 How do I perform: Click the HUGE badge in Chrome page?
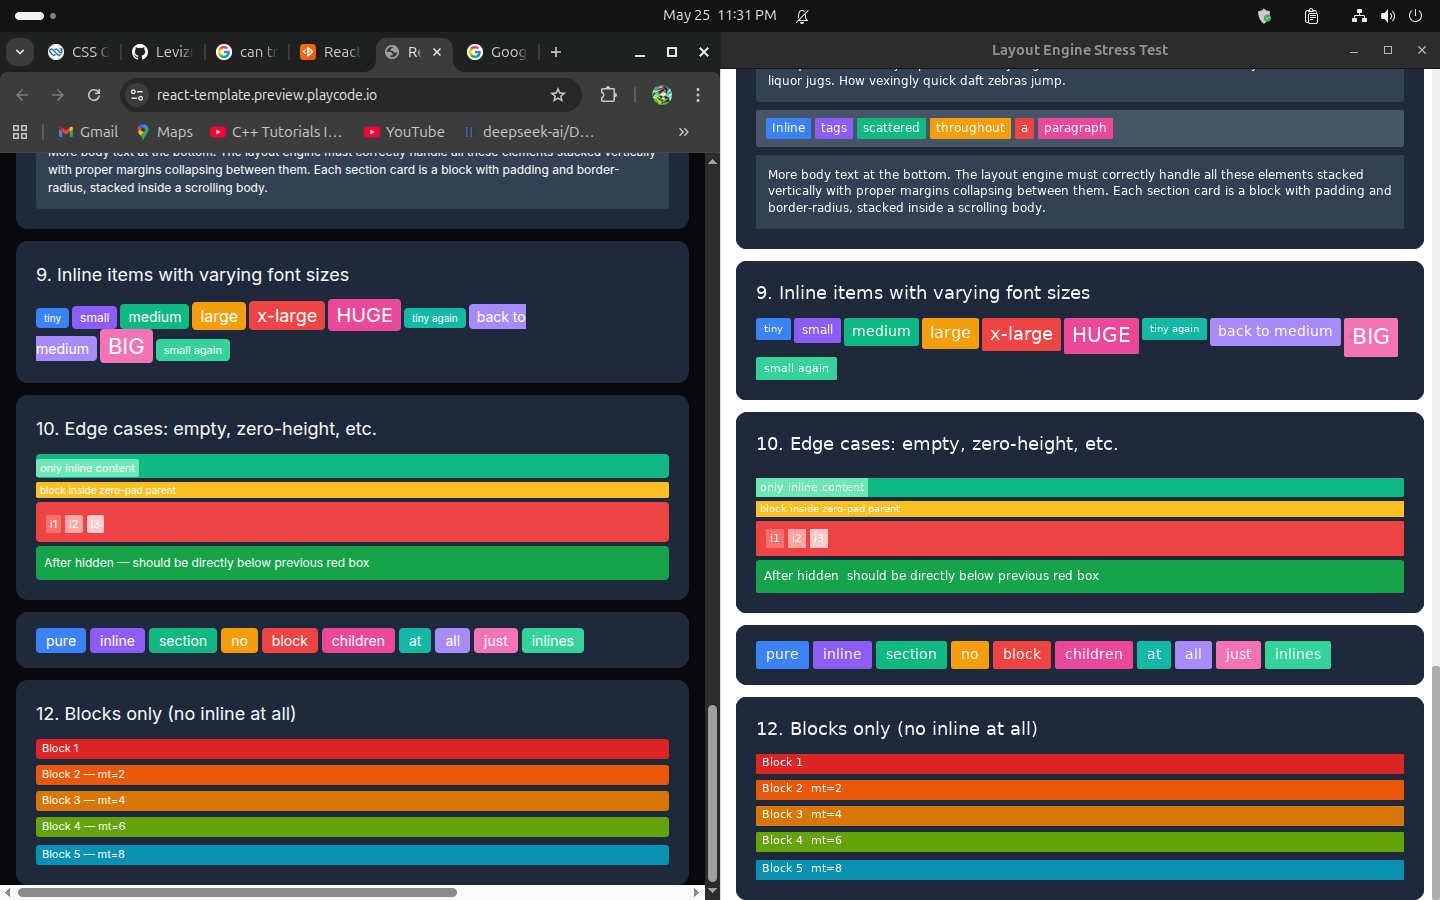(x=365, y=315)
